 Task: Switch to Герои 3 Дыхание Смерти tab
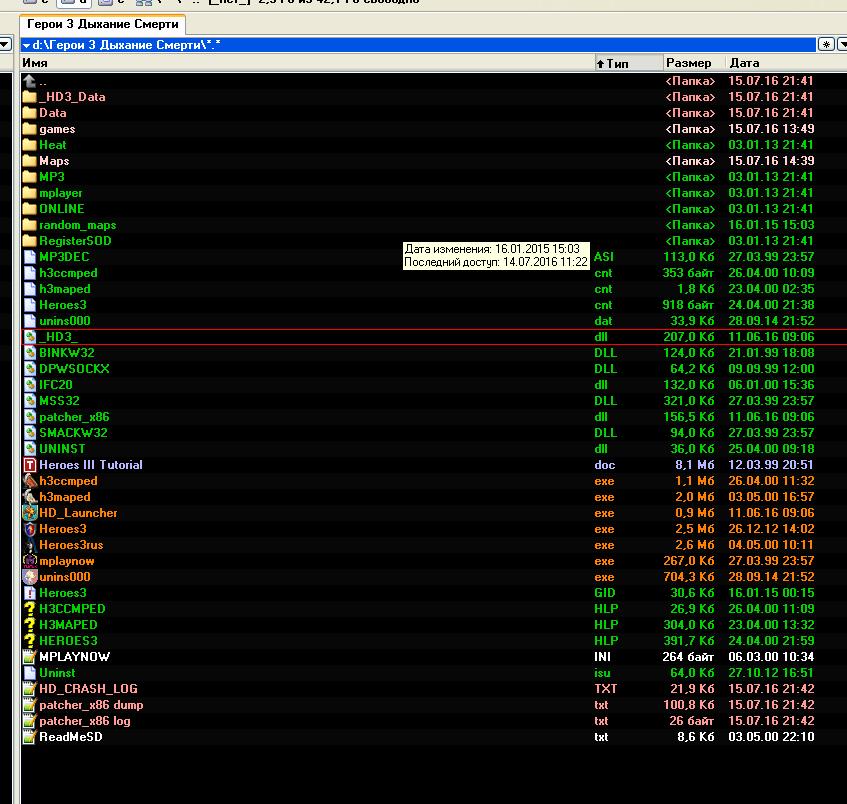click(x=103, y=24)
